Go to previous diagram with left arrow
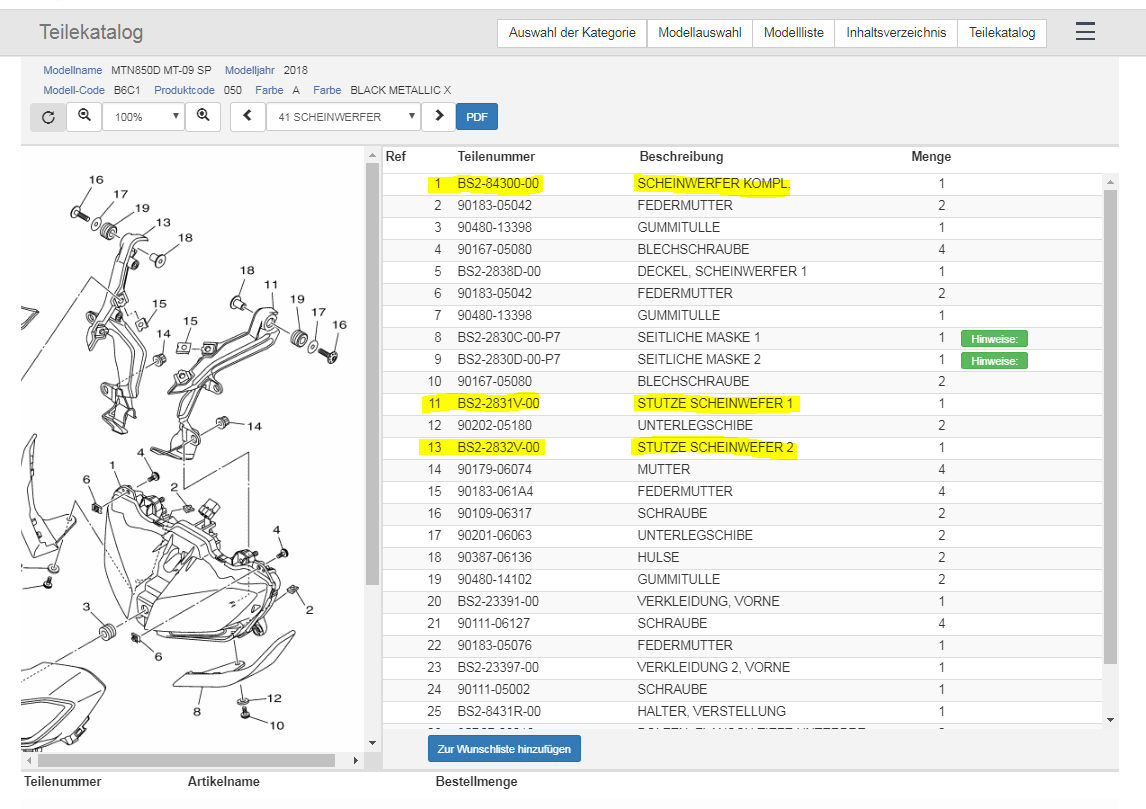 [248, 117]
